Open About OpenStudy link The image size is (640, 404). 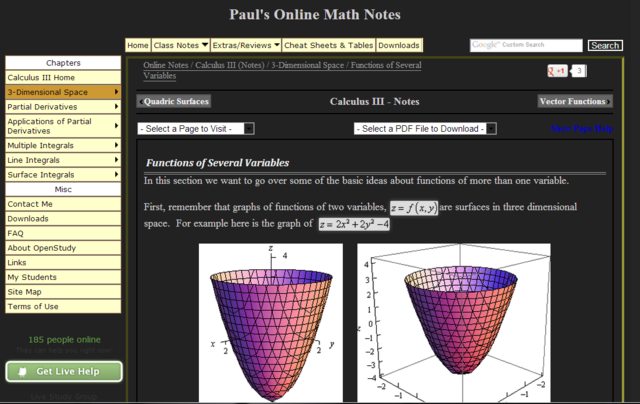click(63, 248)
